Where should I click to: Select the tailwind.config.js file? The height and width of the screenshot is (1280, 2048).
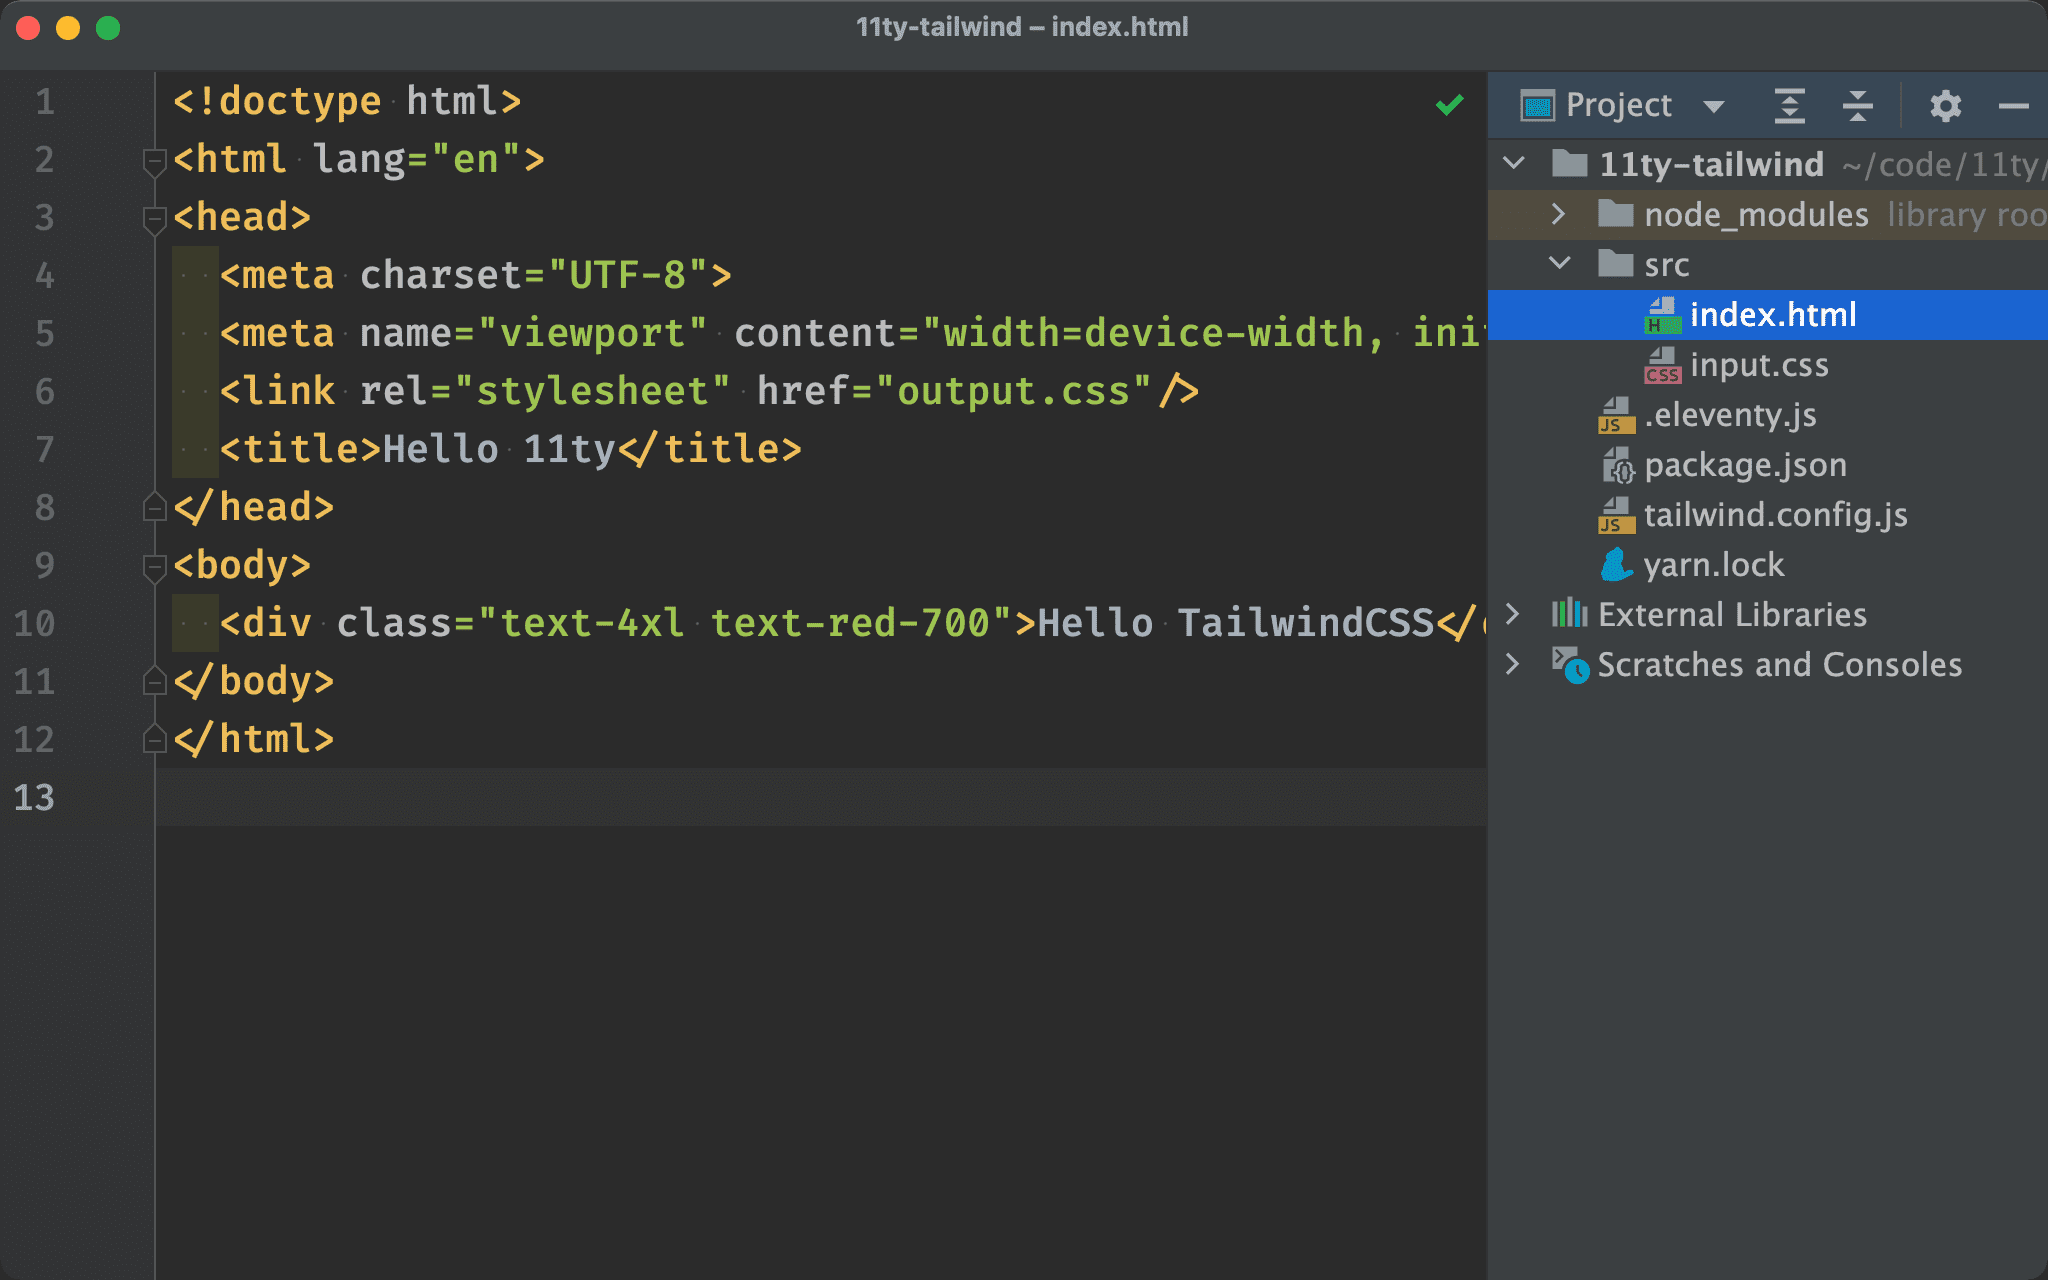click(x=1777, y=513)
